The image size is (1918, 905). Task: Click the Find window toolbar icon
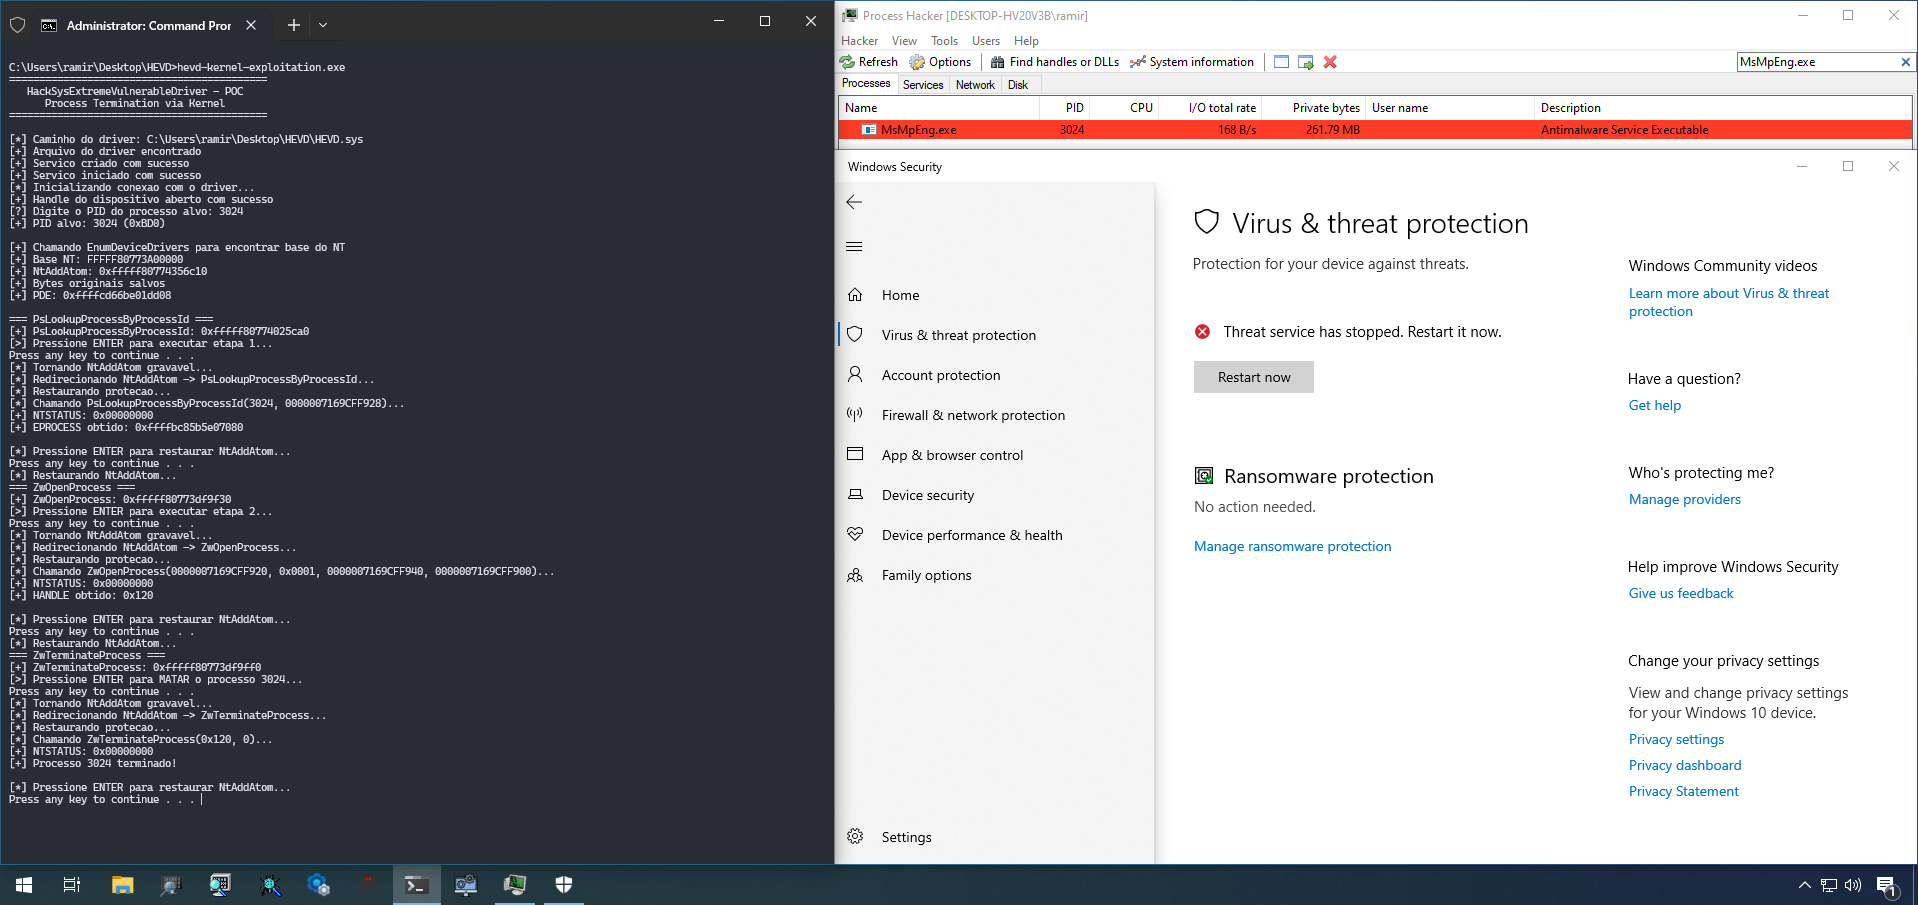click(x=1281, y=62)
